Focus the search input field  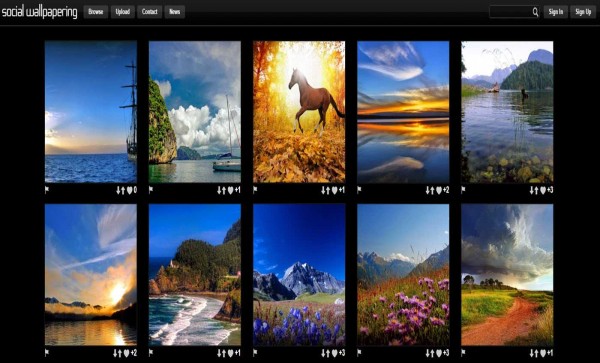pos(511,12)
